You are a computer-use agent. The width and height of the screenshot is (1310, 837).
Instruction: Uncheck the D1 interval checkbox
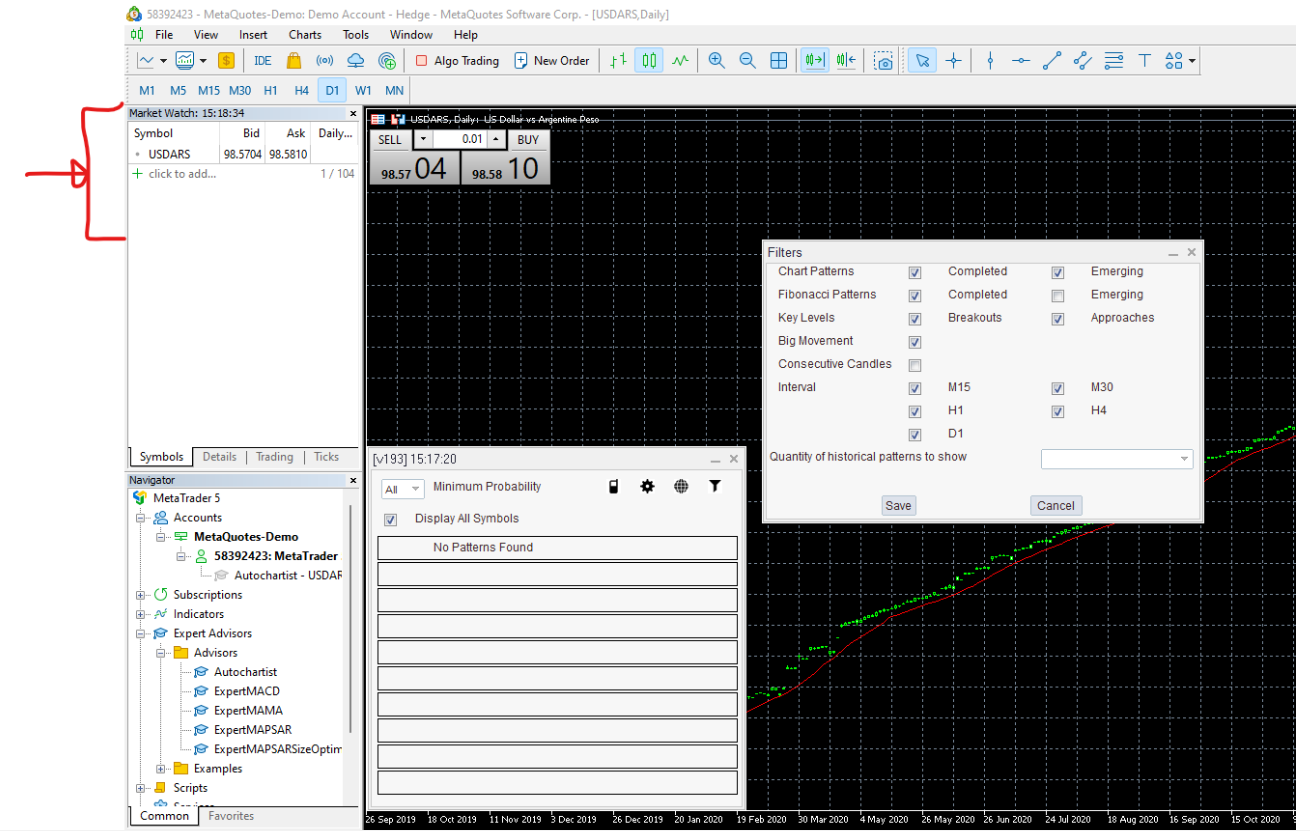tap(915, 435)
